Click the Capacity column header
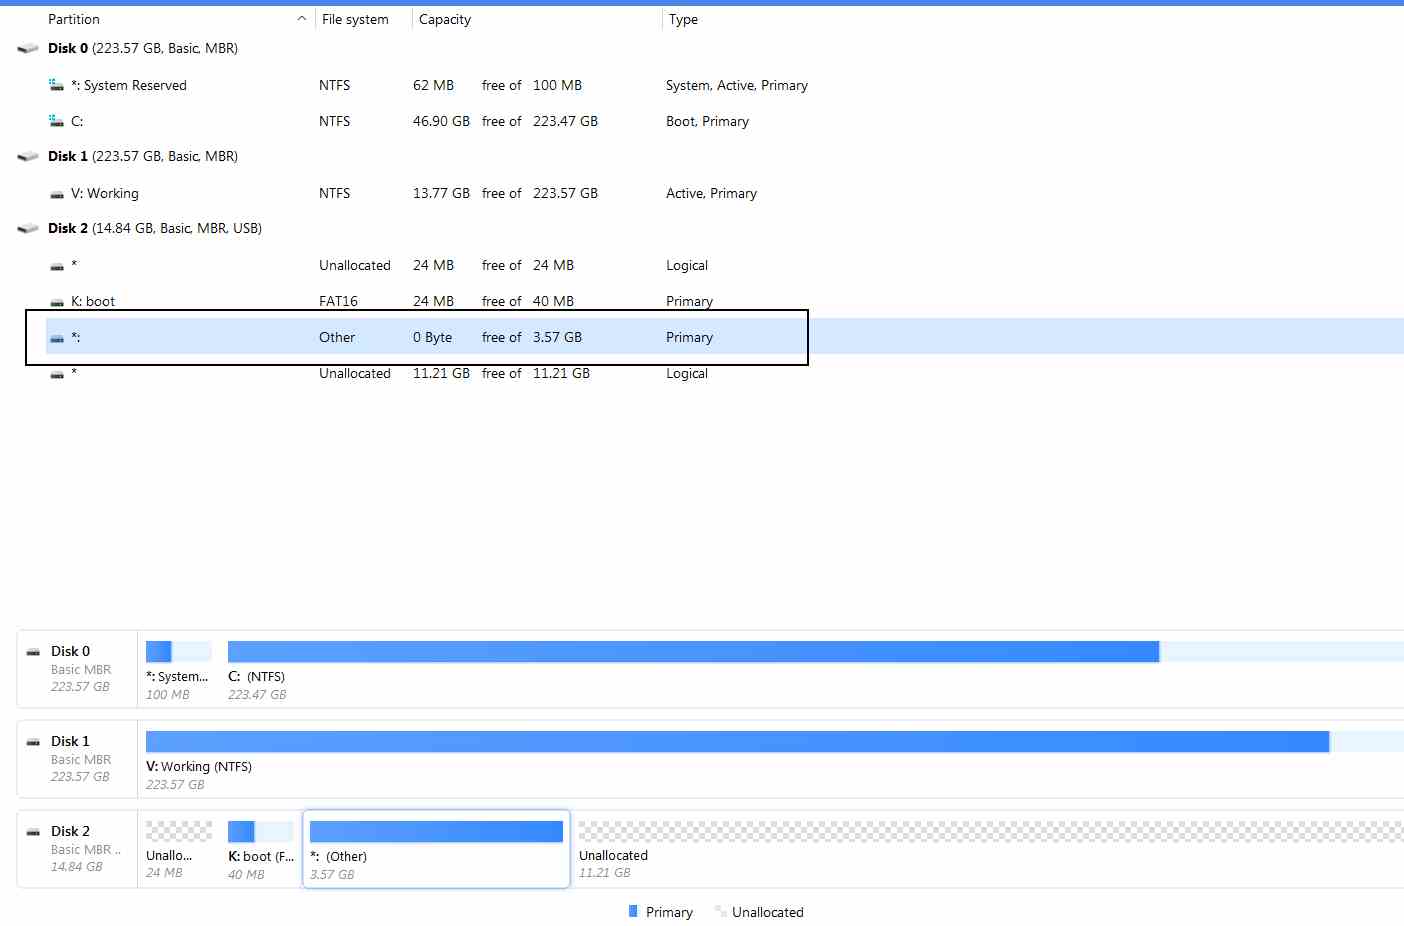The height and width of the screenshot is (926, 1404). [445, 19]
